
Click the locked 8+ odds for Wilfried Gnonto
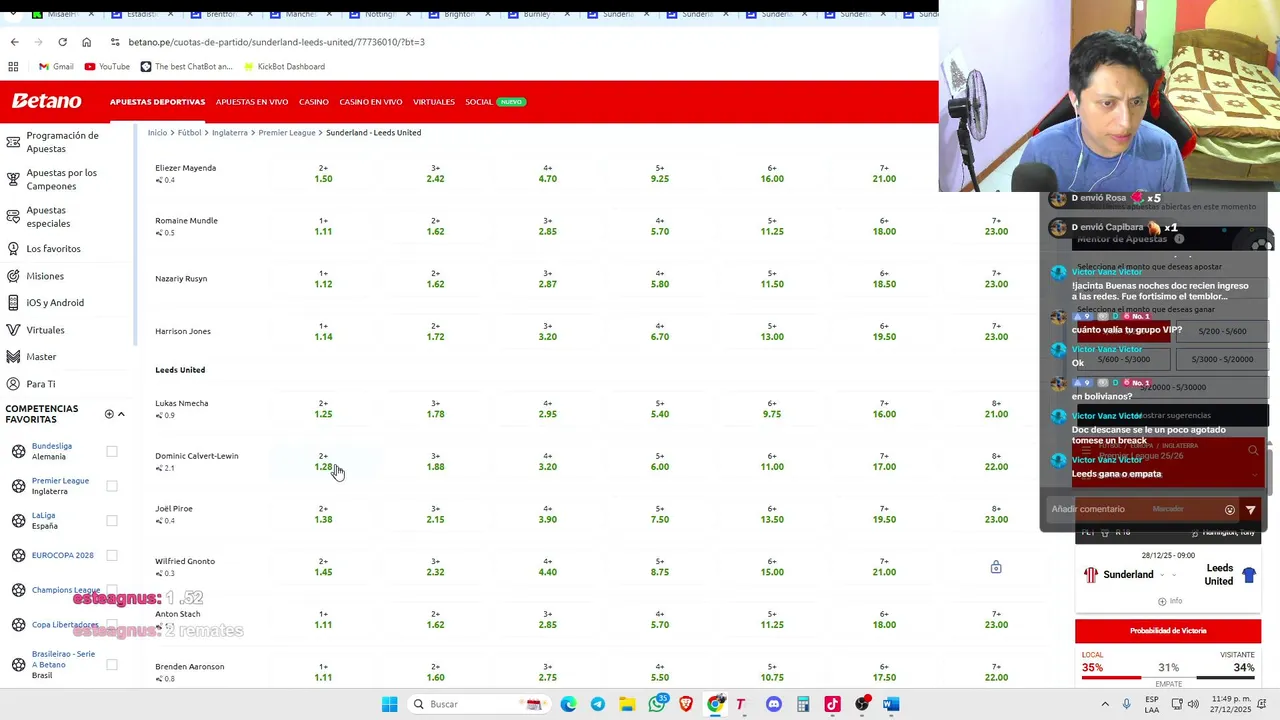coord(996,567)
